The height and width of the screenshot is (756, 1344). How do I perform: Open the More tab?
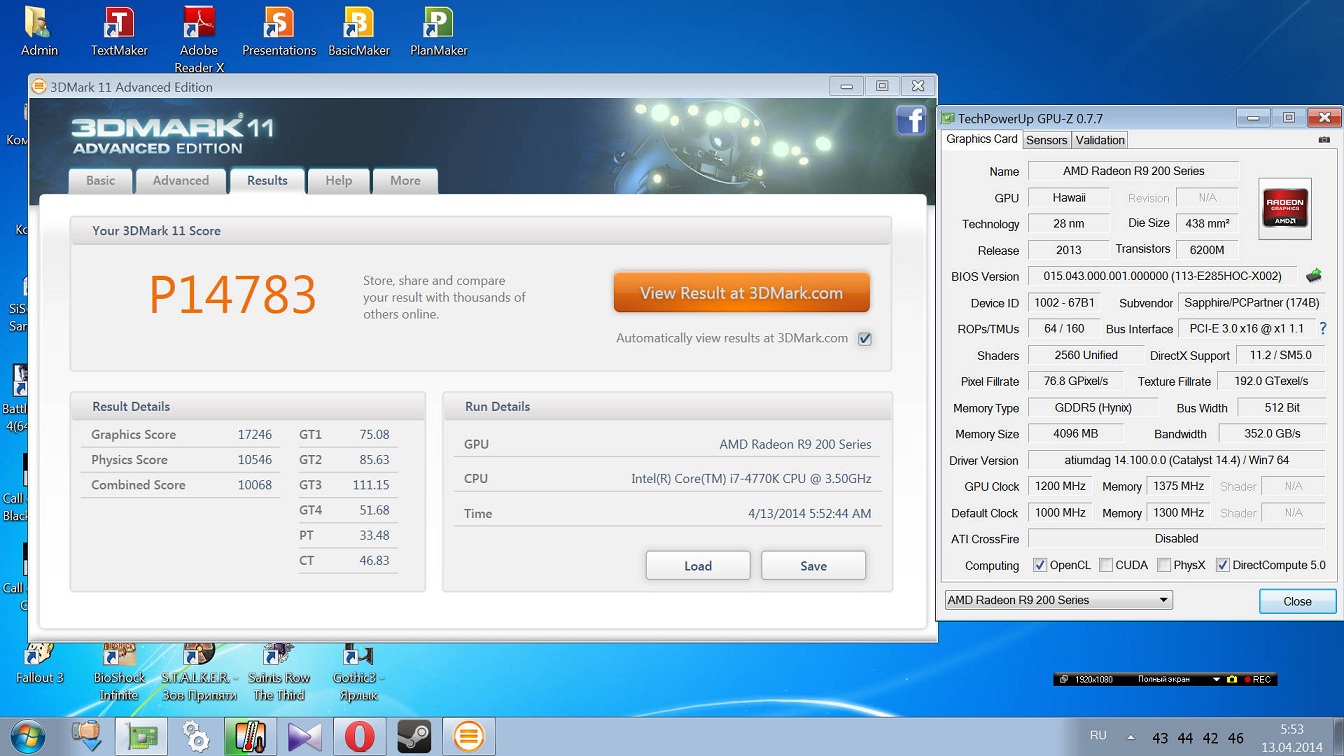point(405,181)
